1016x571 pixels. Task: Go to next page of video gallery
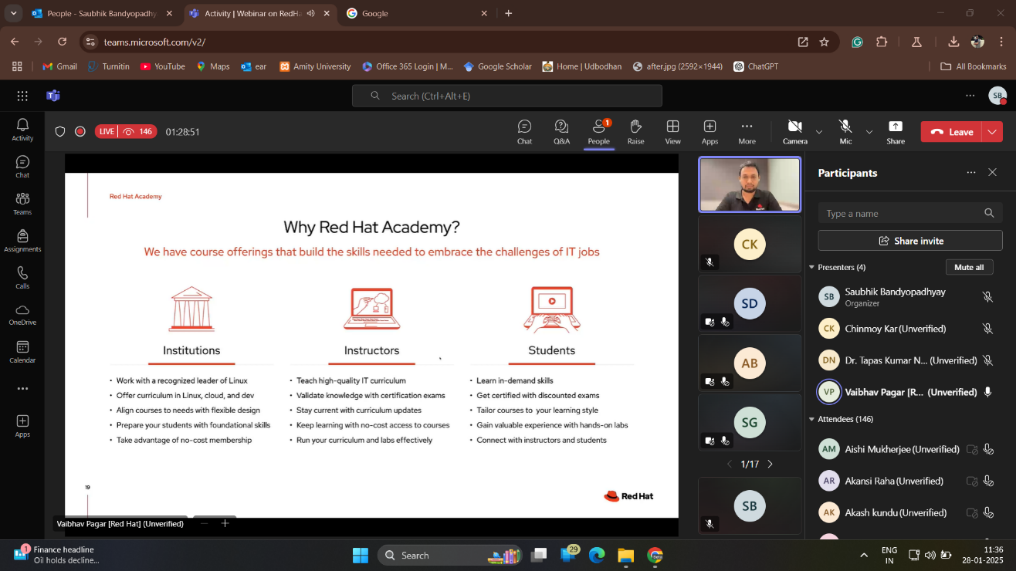tap(770, 464)
